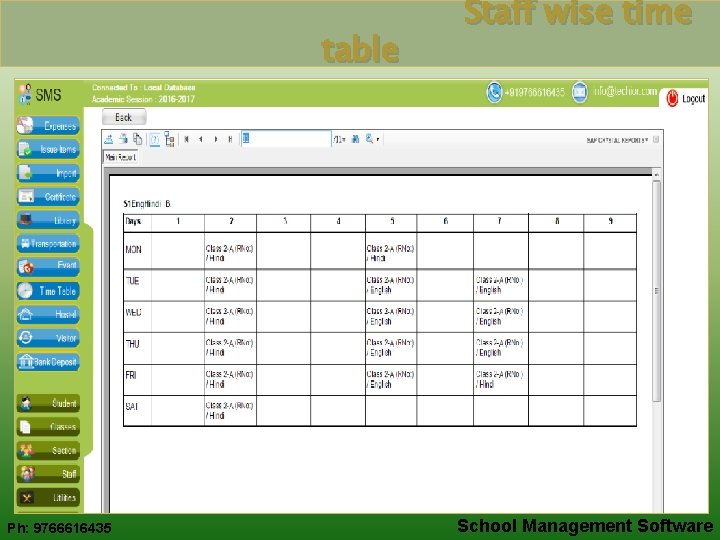Click the SAP Crystal Reports label
The image size is (720, 540).
pyautogui.click(x=617, y=140)
